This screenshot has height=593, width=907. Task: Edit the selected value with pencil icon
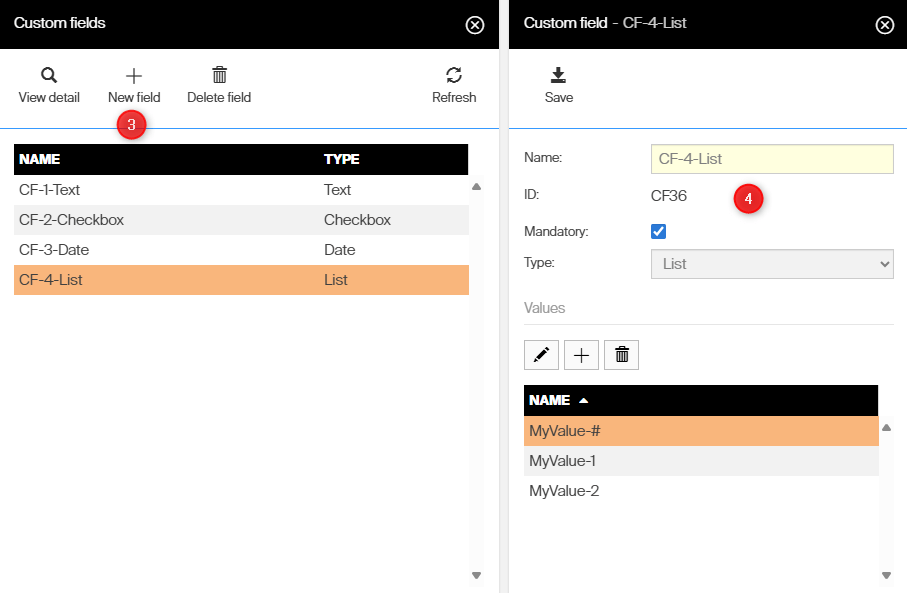click(x=541, y=355)
